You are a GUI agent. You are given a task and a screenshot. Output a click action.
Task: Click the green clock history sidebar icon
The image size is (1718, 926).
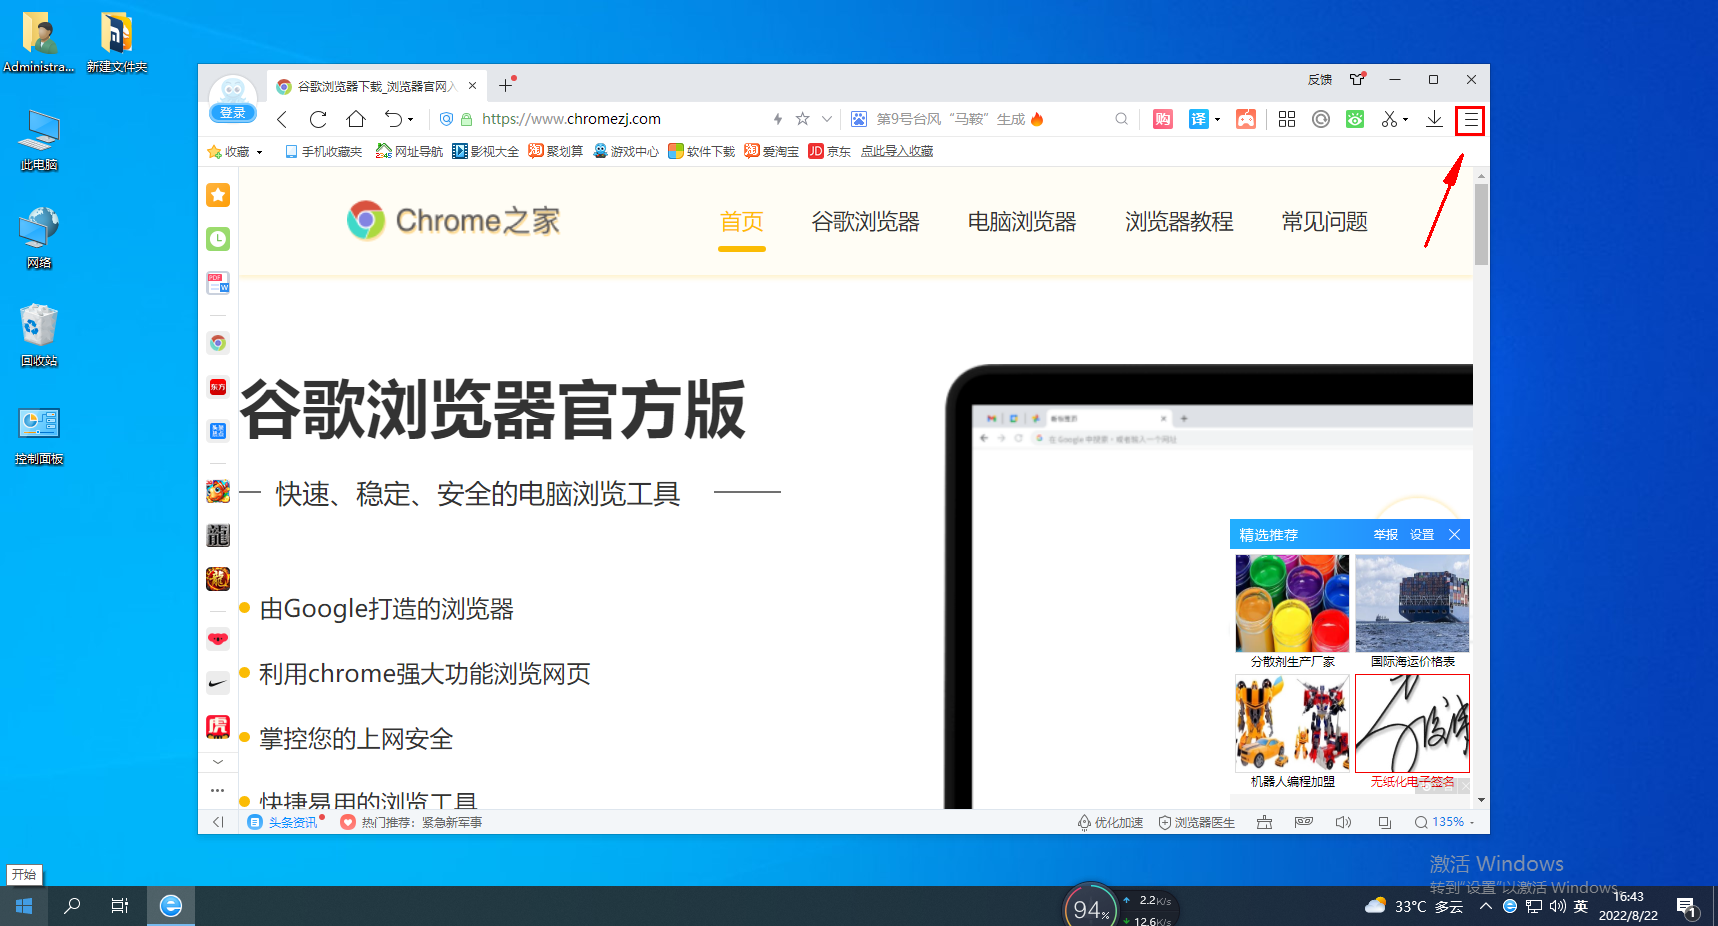218,239
